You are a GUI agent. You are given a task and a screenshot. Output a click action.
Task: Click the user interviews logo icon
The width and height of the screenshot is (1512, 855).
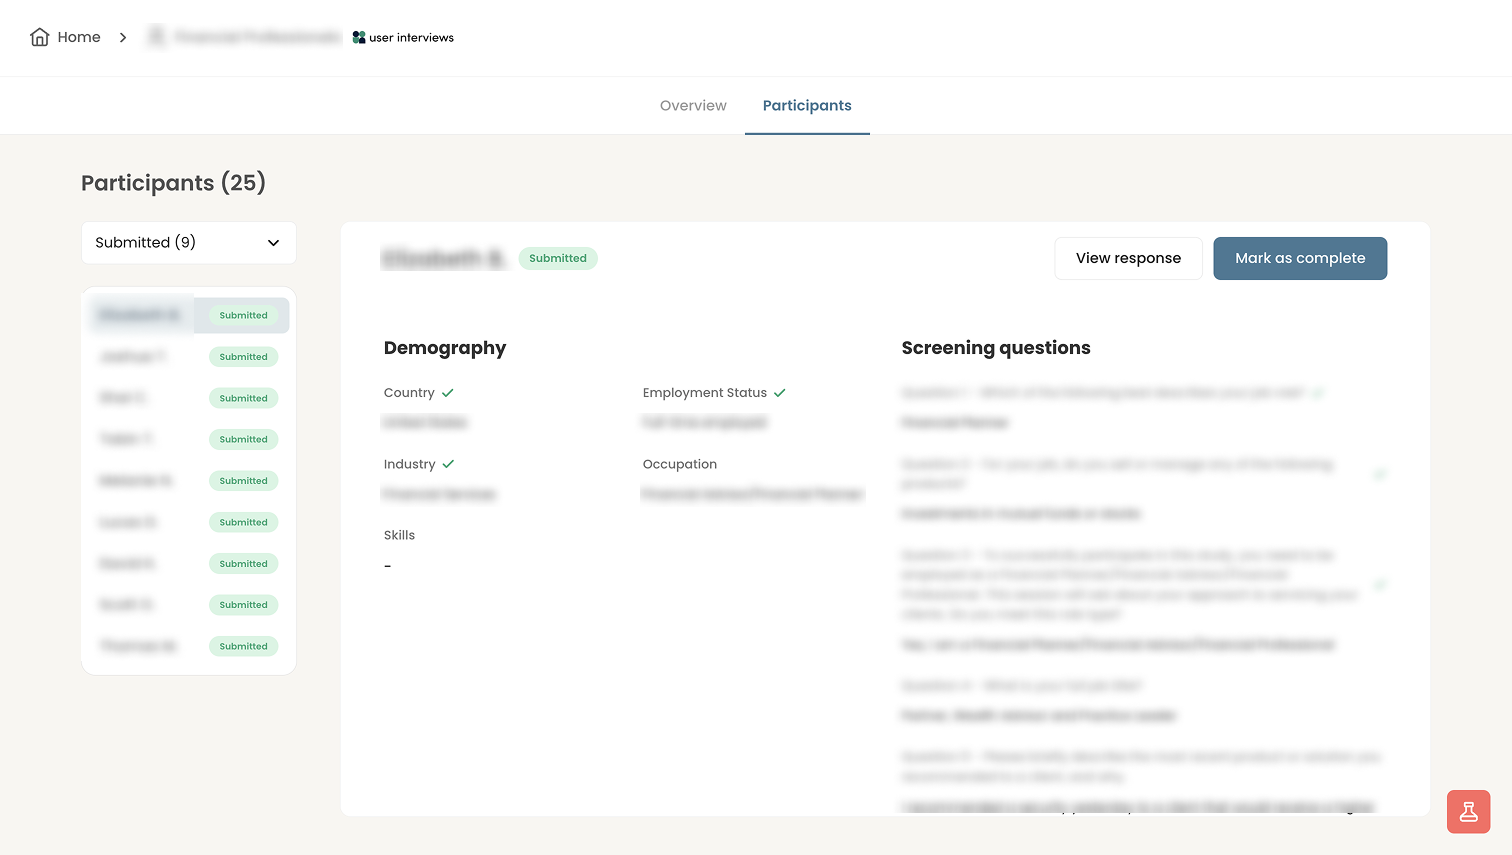[x=359, y=37]
